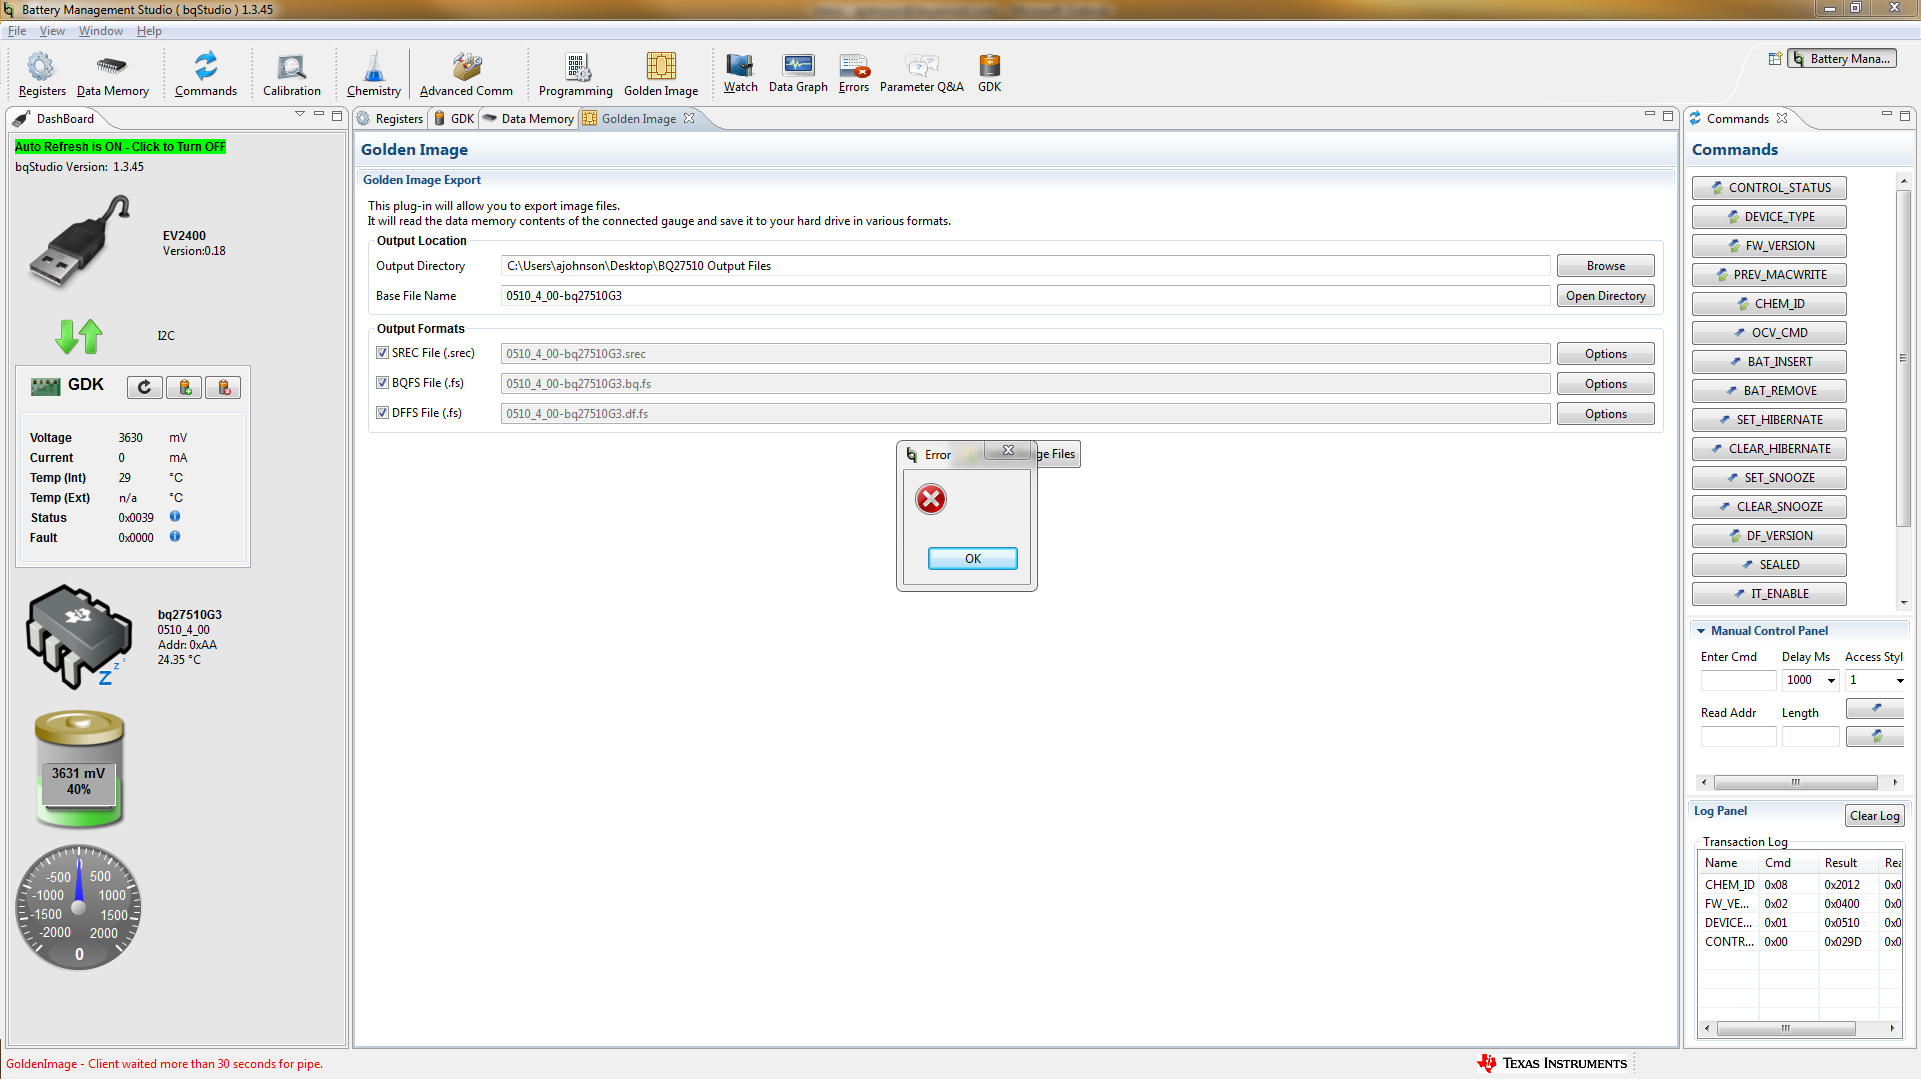
Task: Open the Watch window
Action: click(740, 73)
